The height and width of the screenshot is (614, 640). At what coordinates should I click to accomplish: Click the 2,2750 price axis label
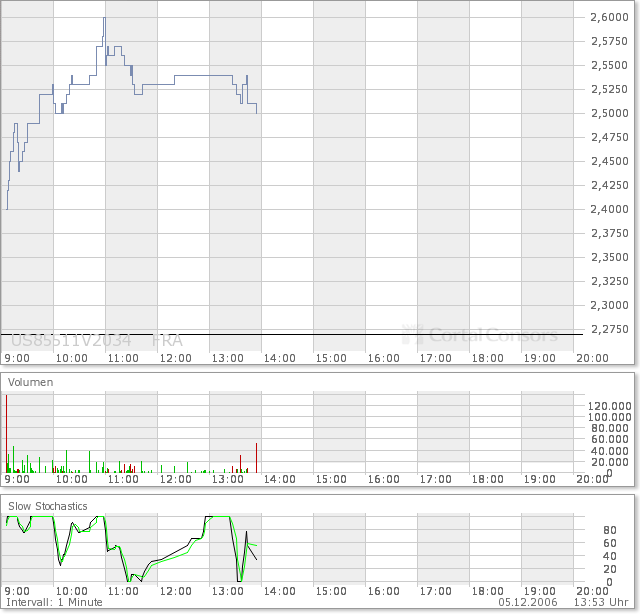click(x=609, y=329)
